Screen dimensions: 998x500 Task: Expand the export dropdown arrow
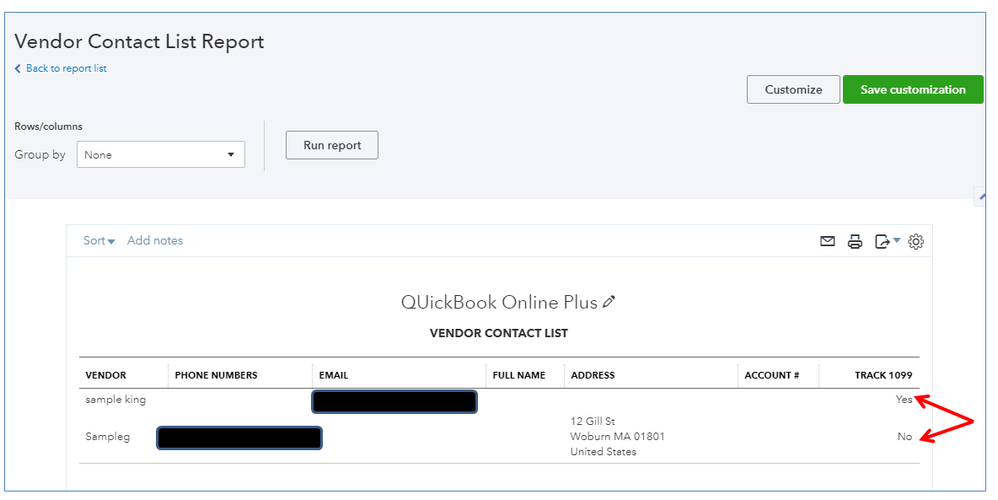click(897, 240)
